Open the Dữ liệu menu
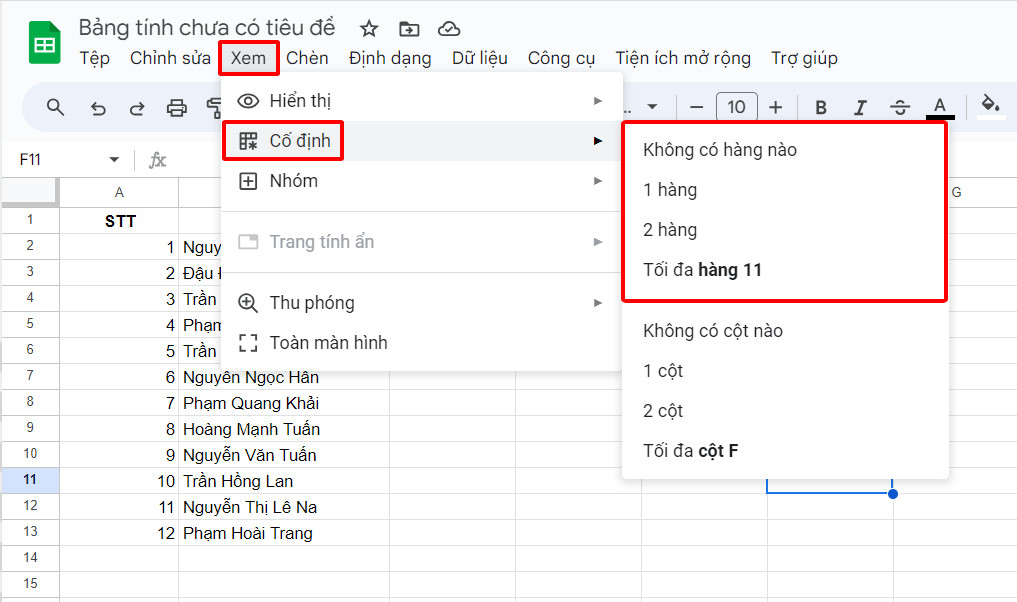Viewport: 1017px width, 602px height. pyautogui.click(x=480, y=58)
